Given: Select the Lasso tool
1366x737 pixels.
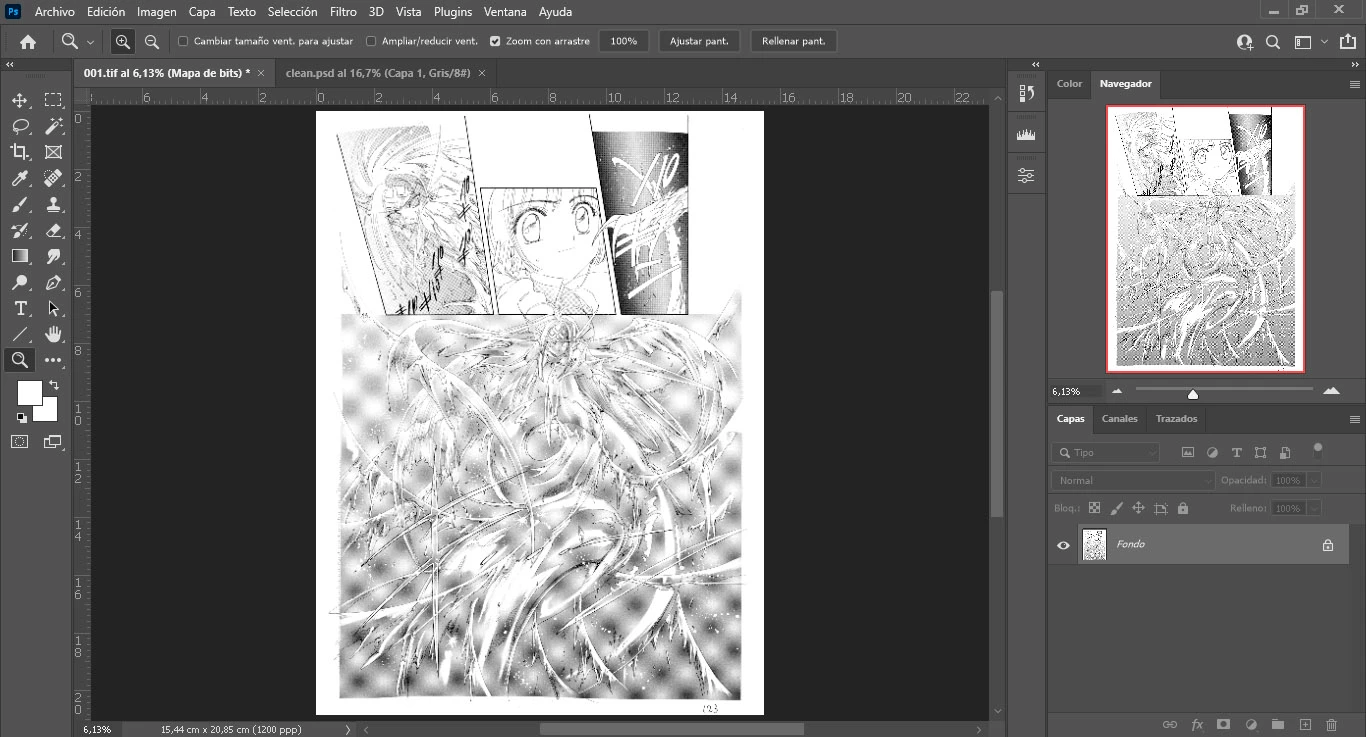Looking at the screenshot, I should coord(20,126).
